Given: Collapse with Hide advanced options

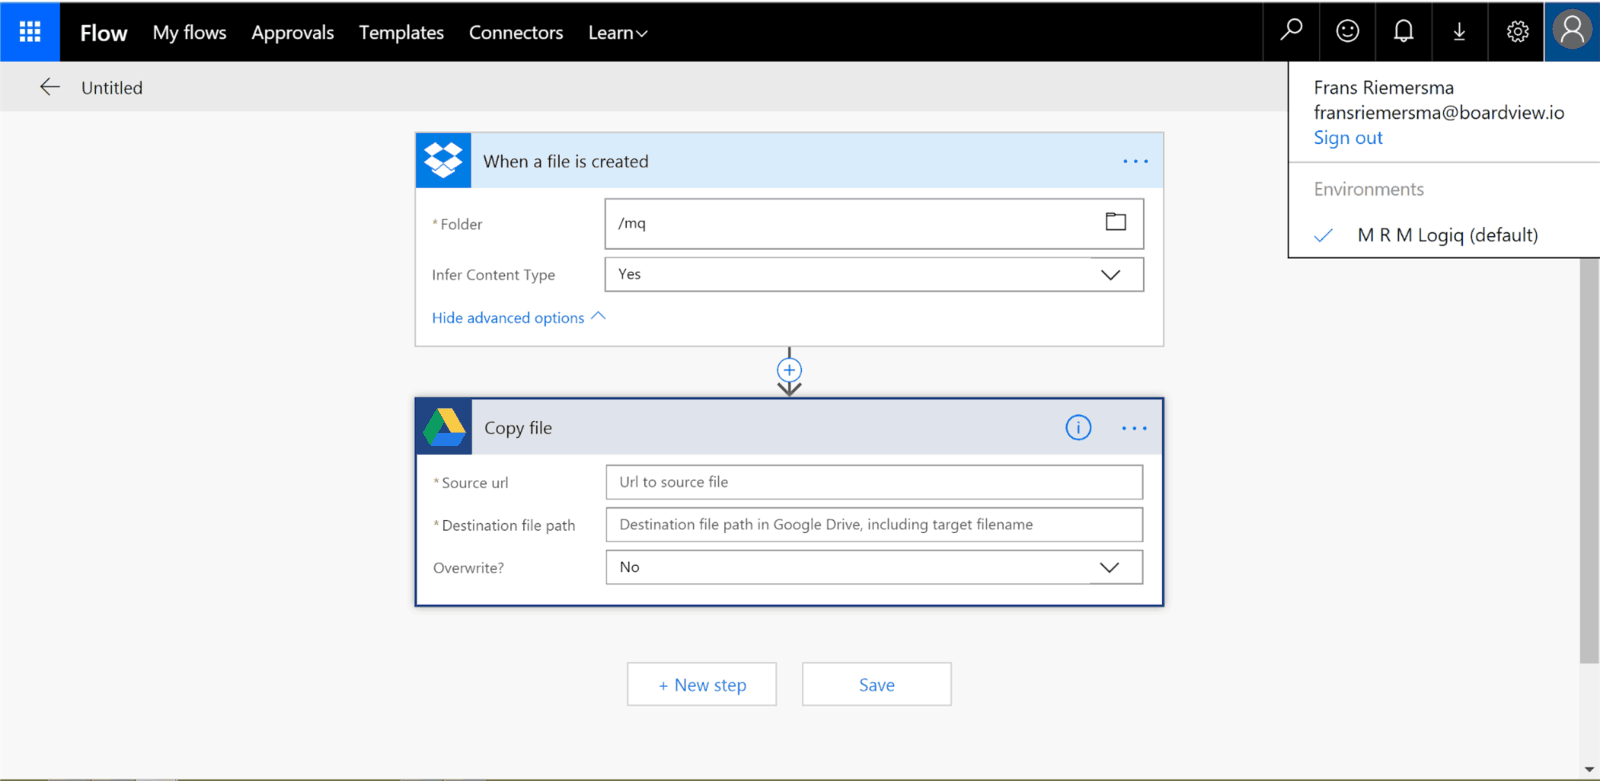Looking at the screenshot, I should point(518,317).
